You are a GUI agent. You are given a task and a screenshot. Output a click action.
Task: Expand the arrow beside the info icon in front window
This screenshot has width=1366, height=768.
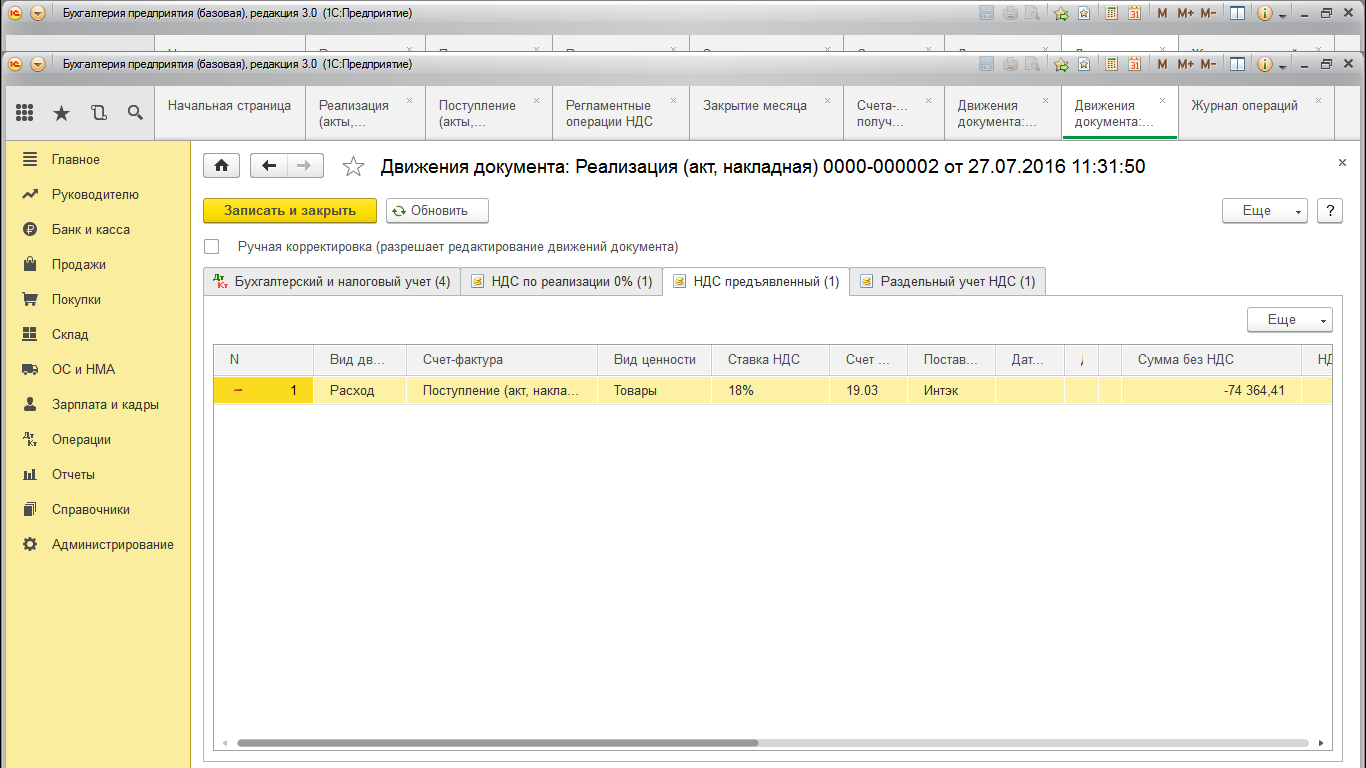(1283, 65)
